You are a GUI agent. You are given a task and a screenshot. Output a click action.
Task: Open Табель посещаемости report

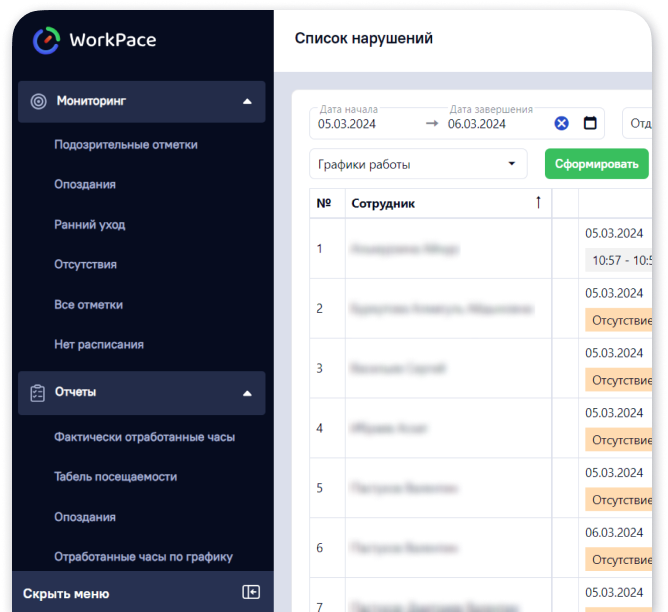point(116,477)
